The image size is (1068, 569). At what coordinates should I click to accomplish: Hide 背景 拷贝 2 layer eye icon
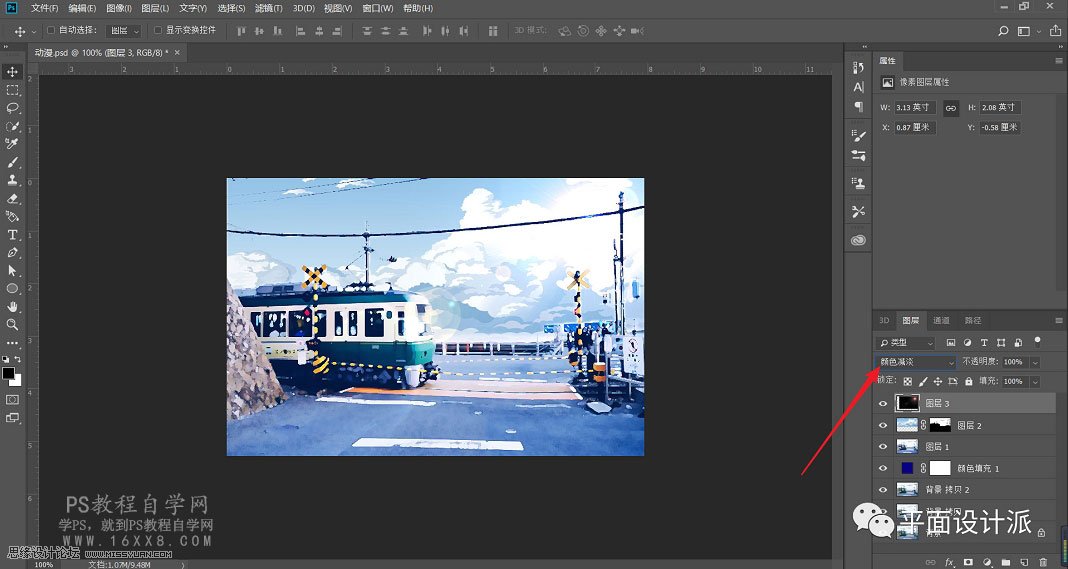coord(883,490)
